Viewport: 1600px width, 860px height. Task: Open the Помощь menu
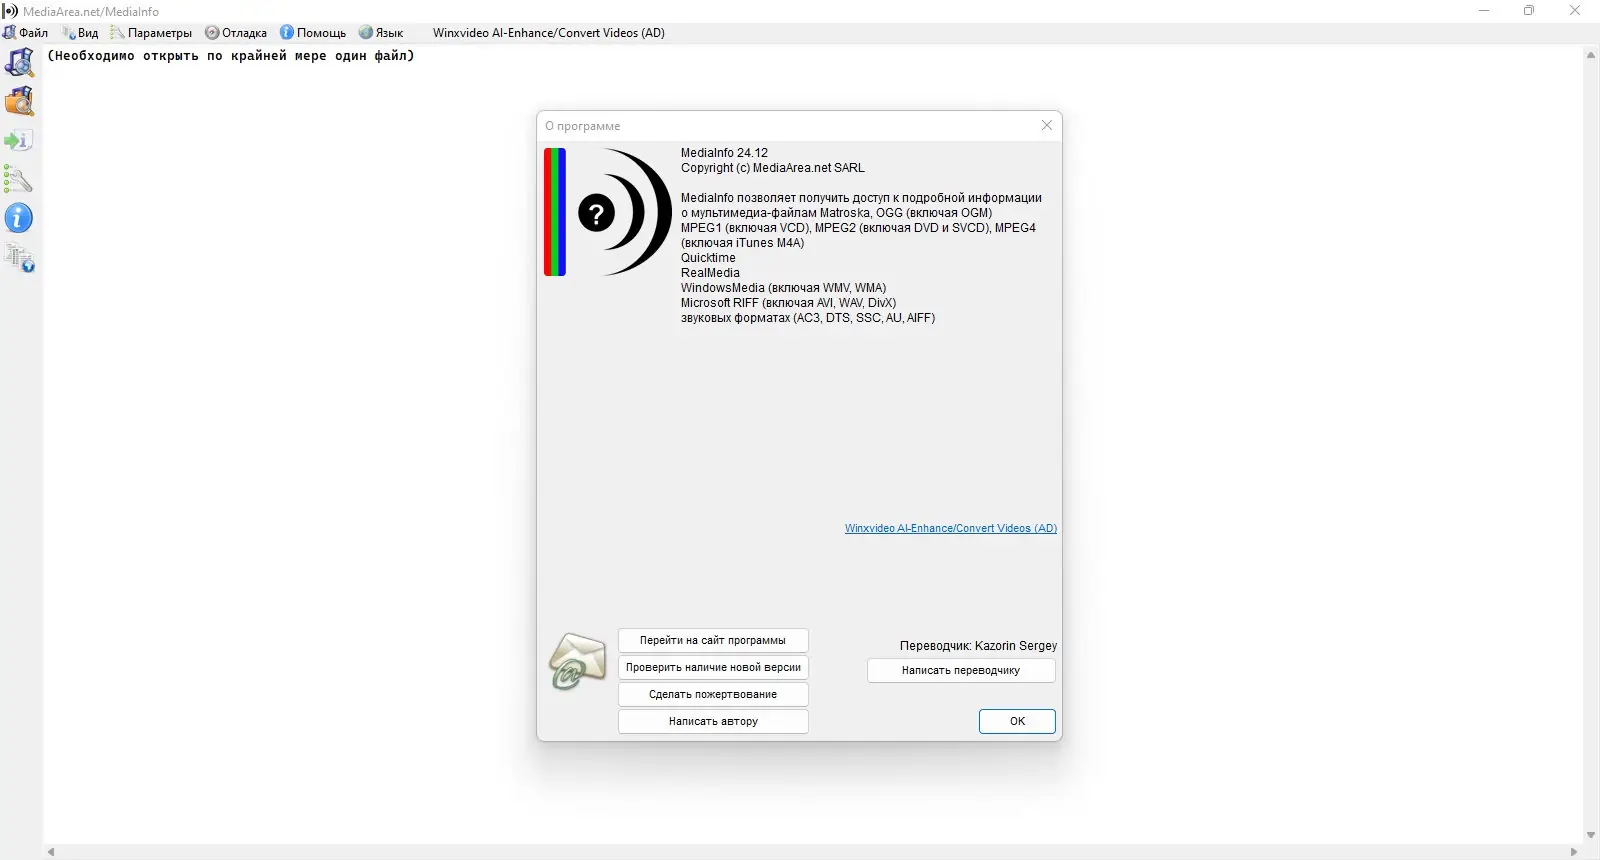pos(313,33)
